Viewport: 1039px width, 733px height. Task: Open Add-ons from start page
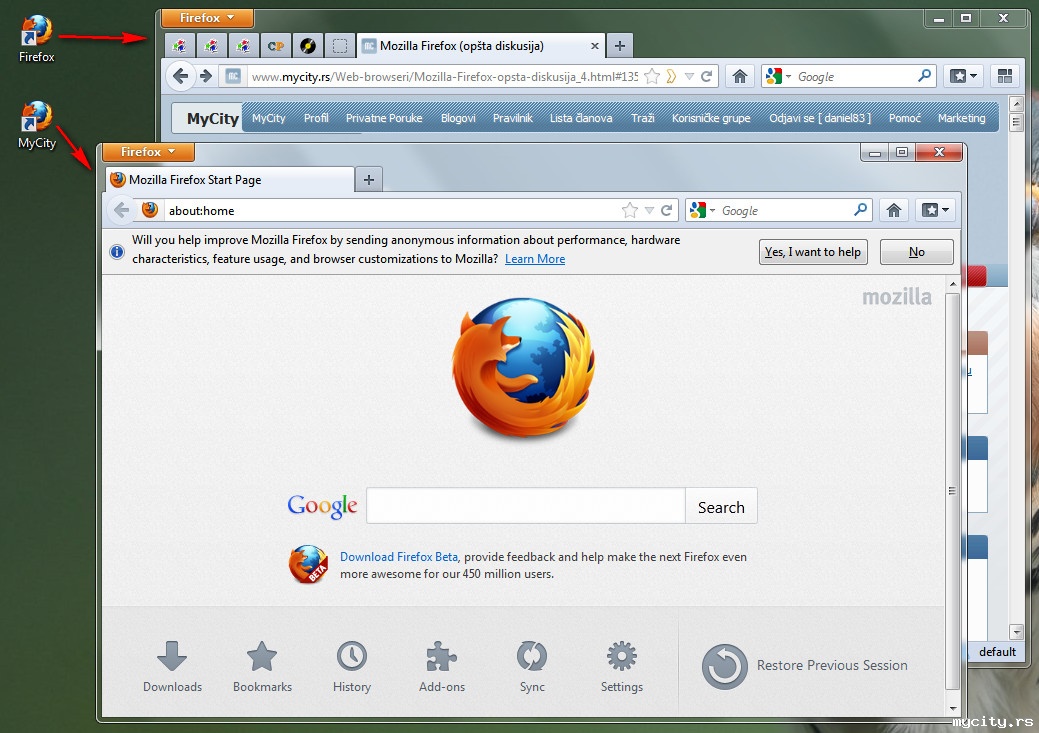click(441, 667)
